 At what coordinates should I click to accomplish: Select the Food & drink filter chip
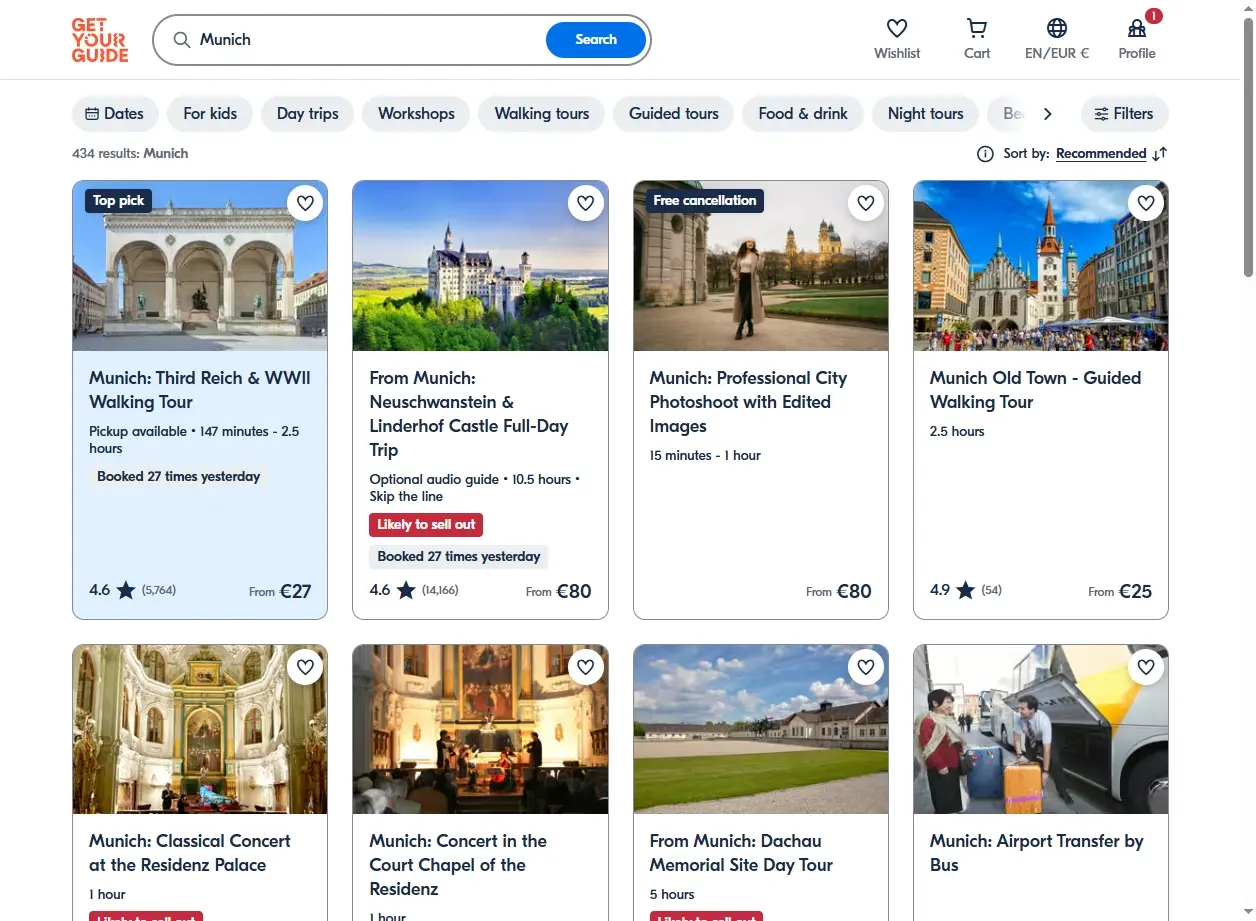click(x=803, y=114)
